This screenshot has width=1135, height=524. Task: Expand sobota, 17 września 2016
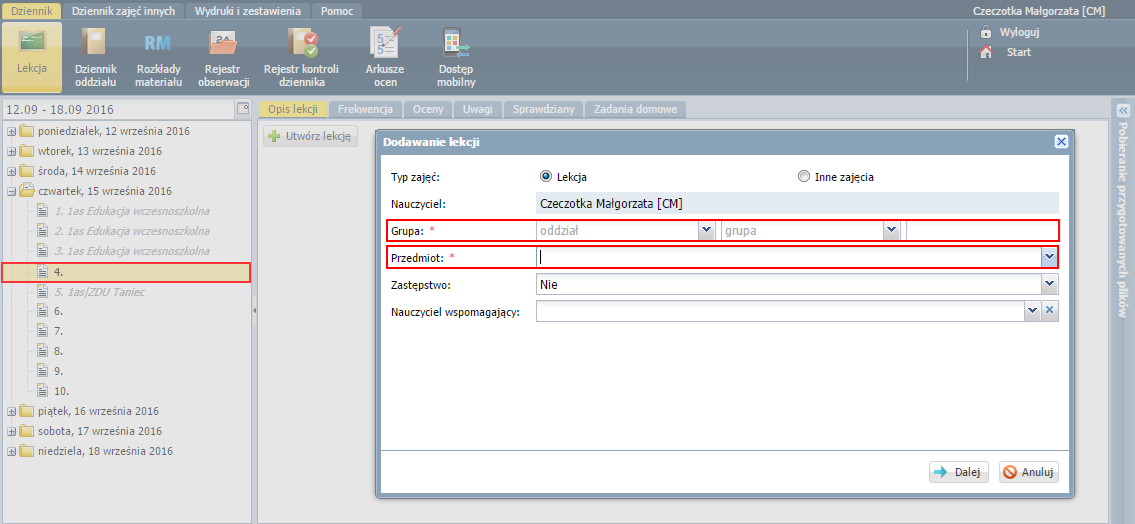point(12,431)
